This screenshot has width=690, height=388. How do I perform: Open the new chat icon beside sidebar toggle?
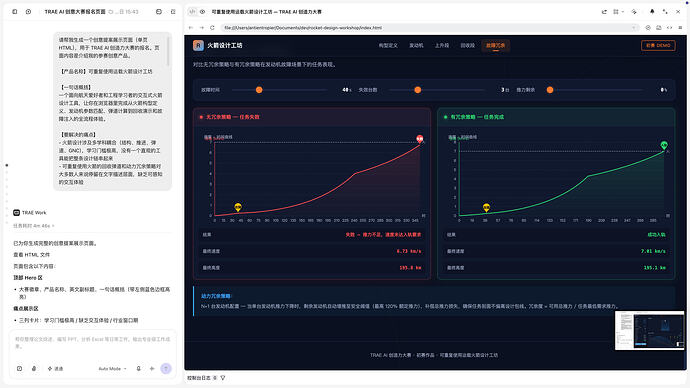point(28,12)
